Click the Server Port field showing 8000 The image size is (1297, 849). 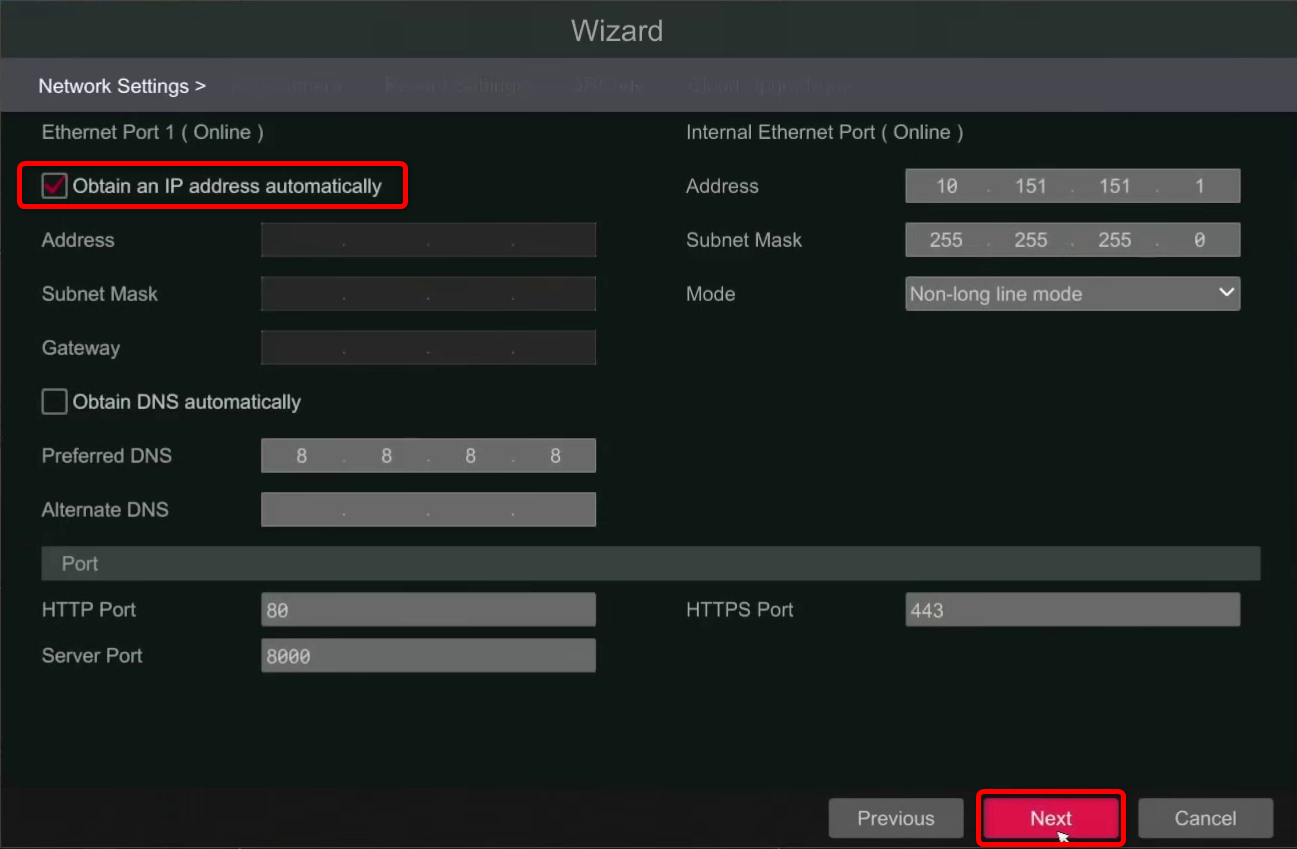click(428, 656)
